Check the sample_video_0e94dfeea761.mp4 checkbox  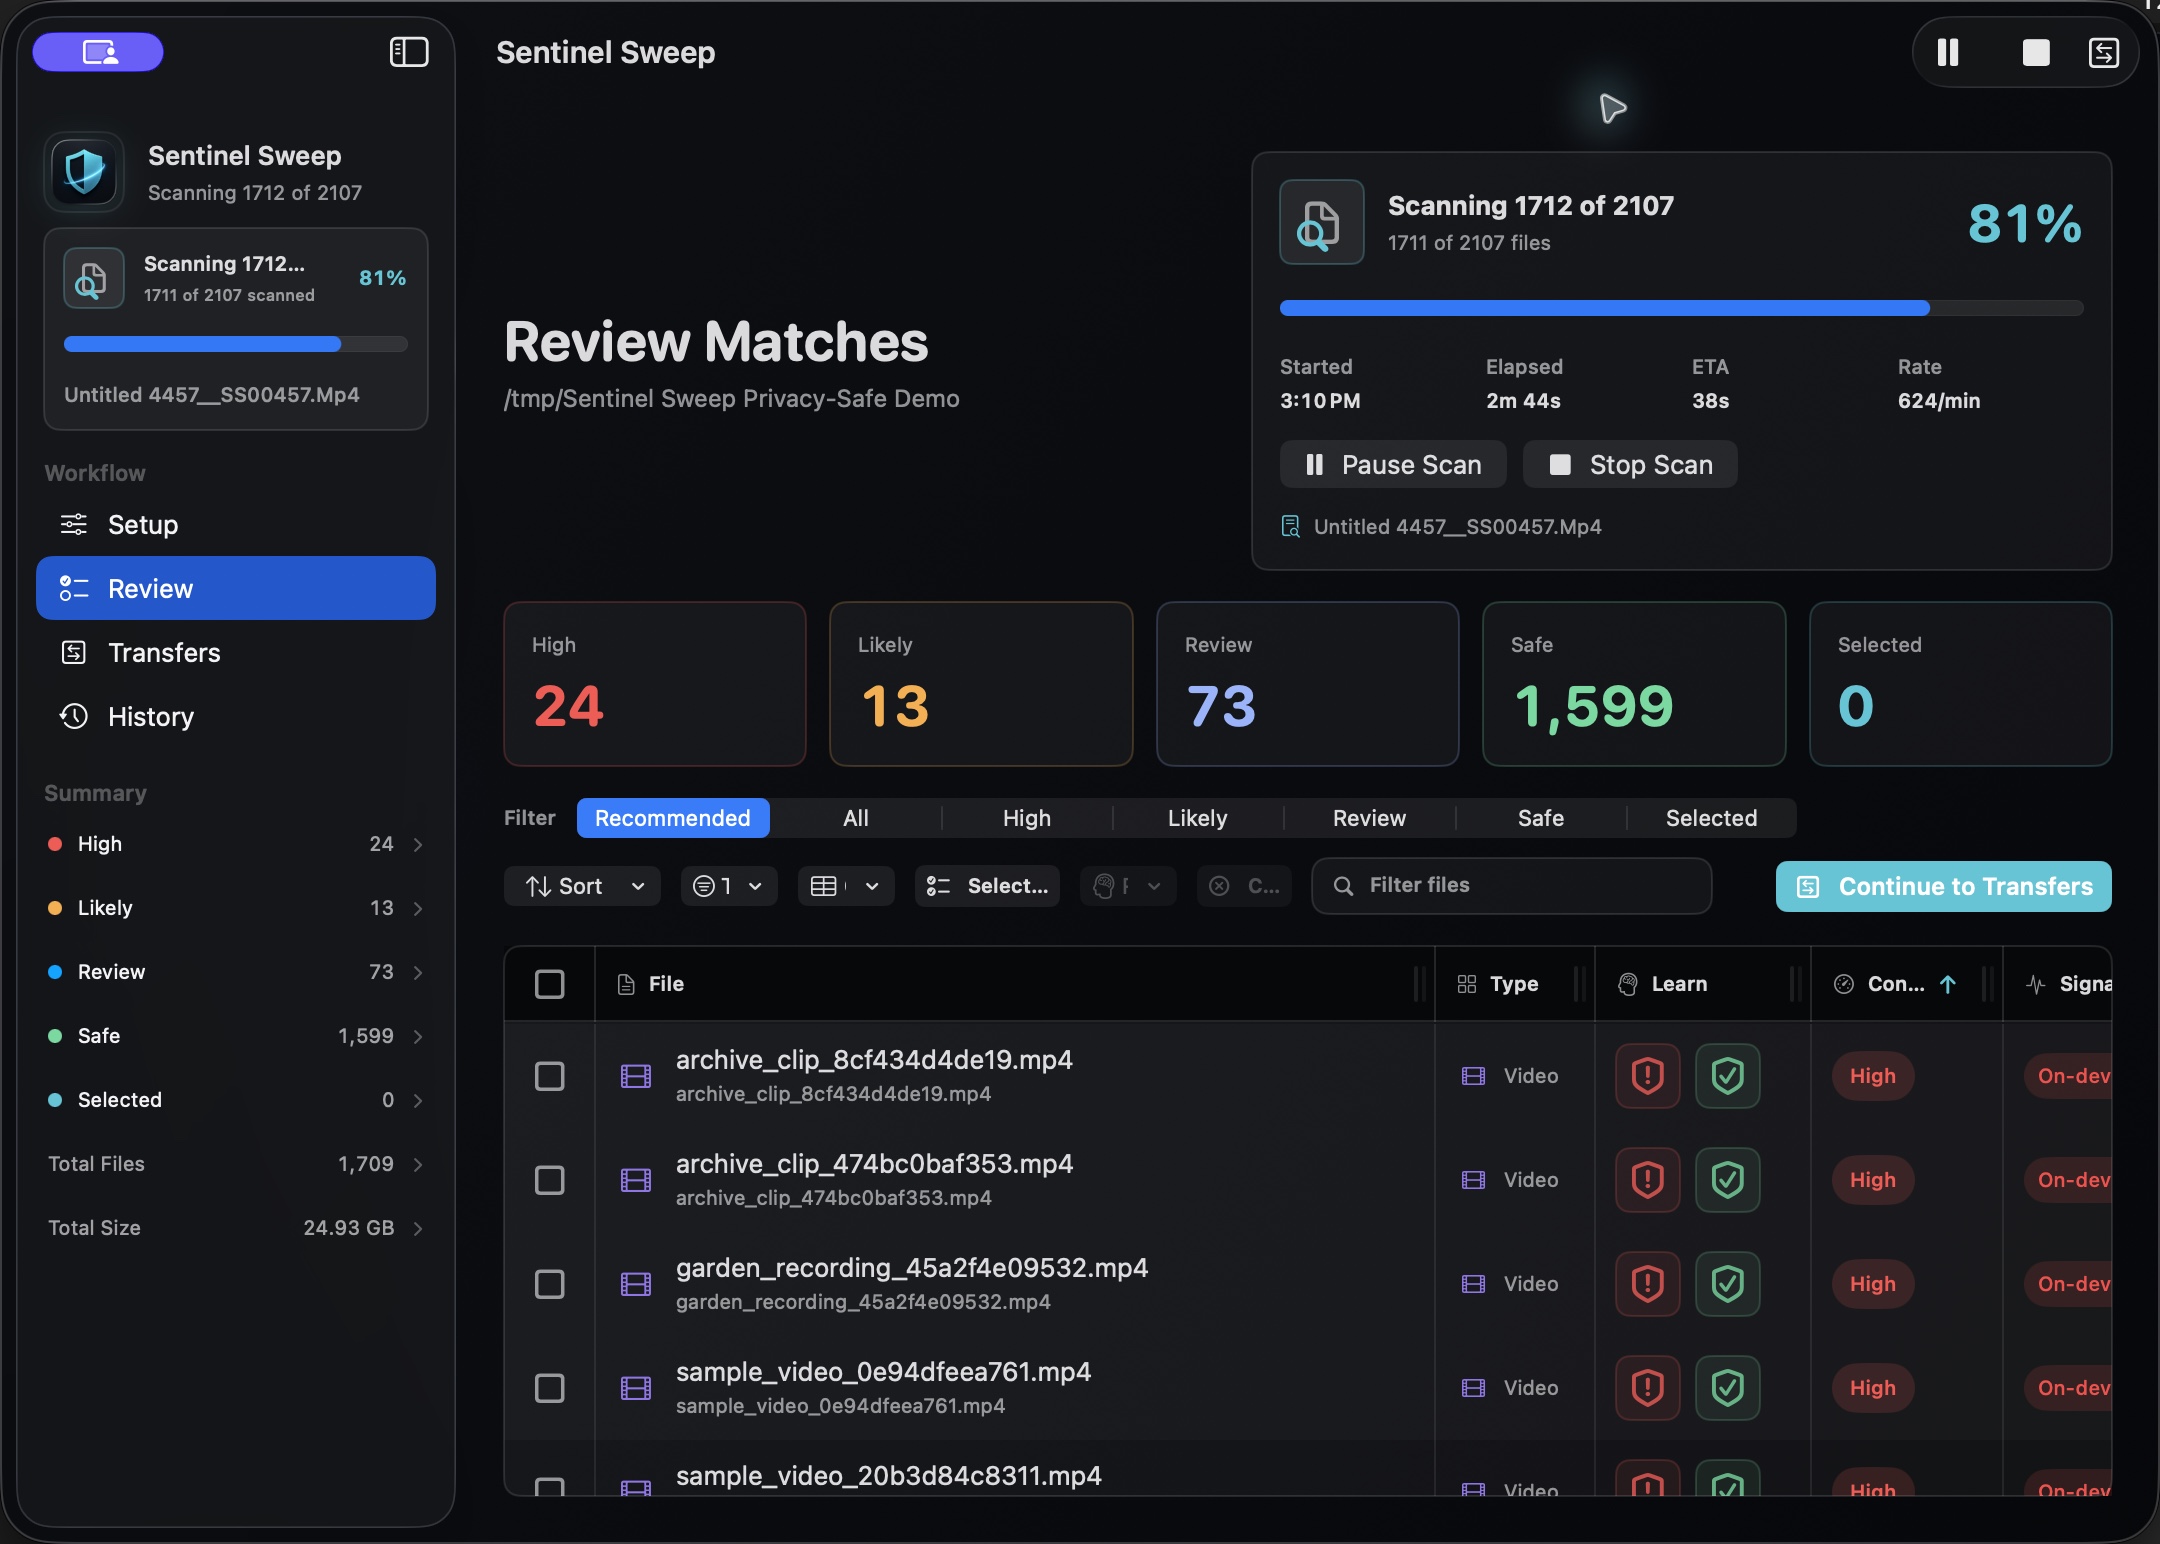(550, 1388)
